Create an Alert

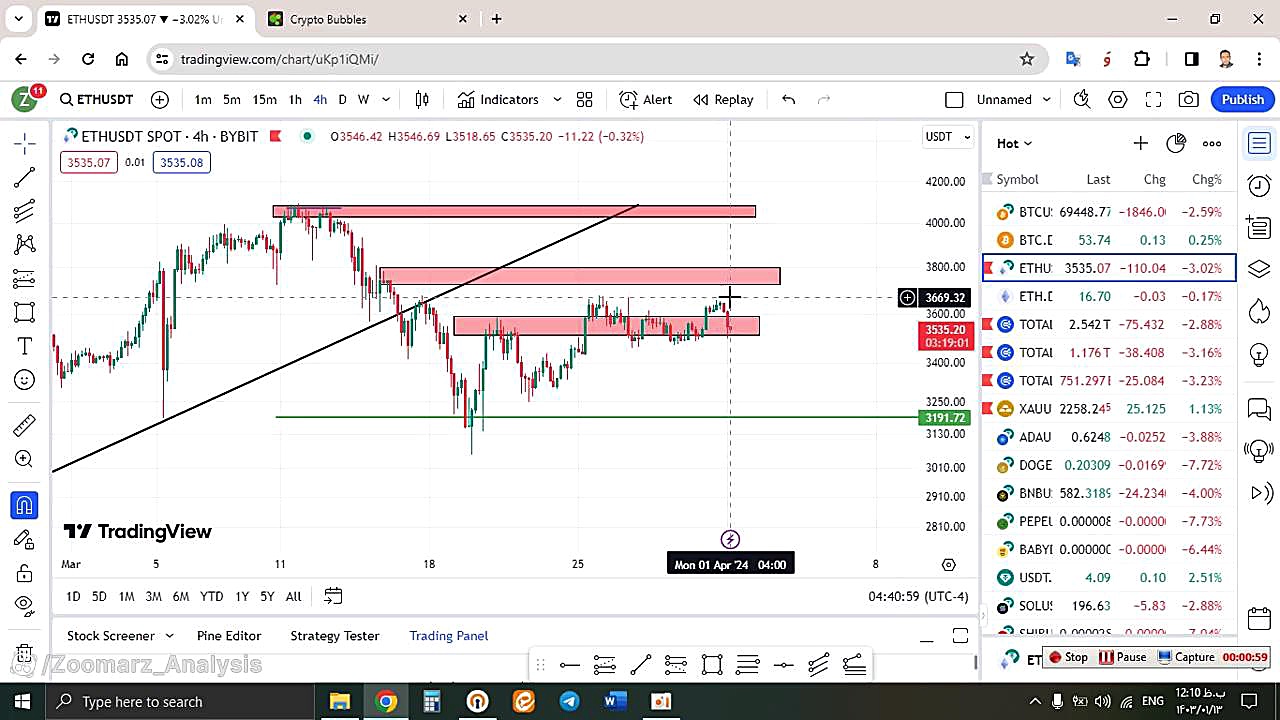tap(646, 99)
